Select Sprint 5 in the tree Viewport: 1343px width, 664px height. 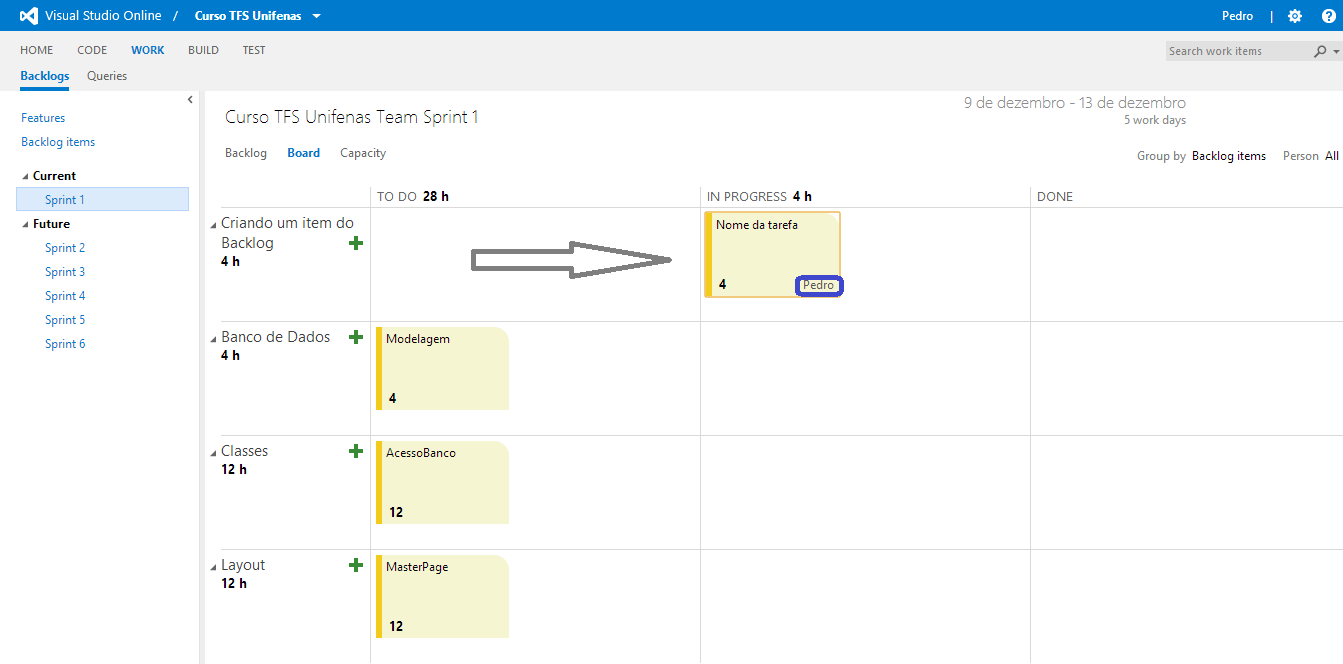point(65,320)
